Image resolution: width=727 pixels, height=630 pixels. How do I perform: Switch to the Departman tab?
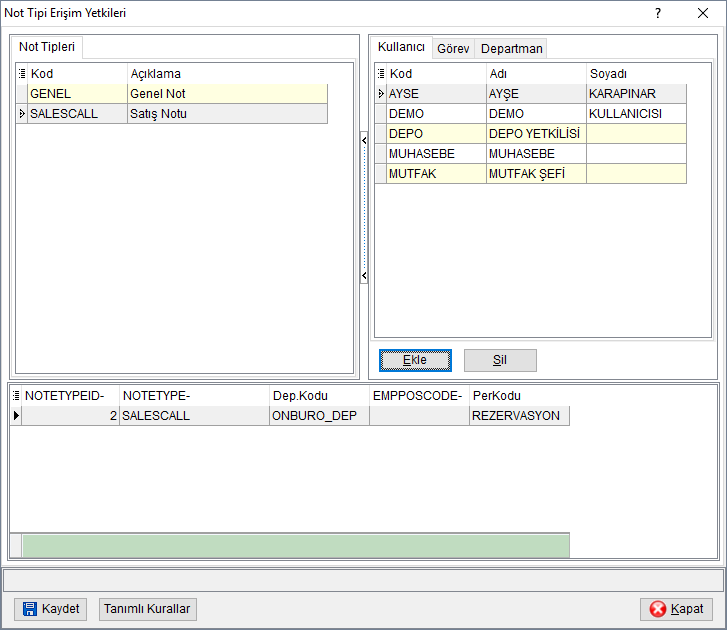point(511,49)
